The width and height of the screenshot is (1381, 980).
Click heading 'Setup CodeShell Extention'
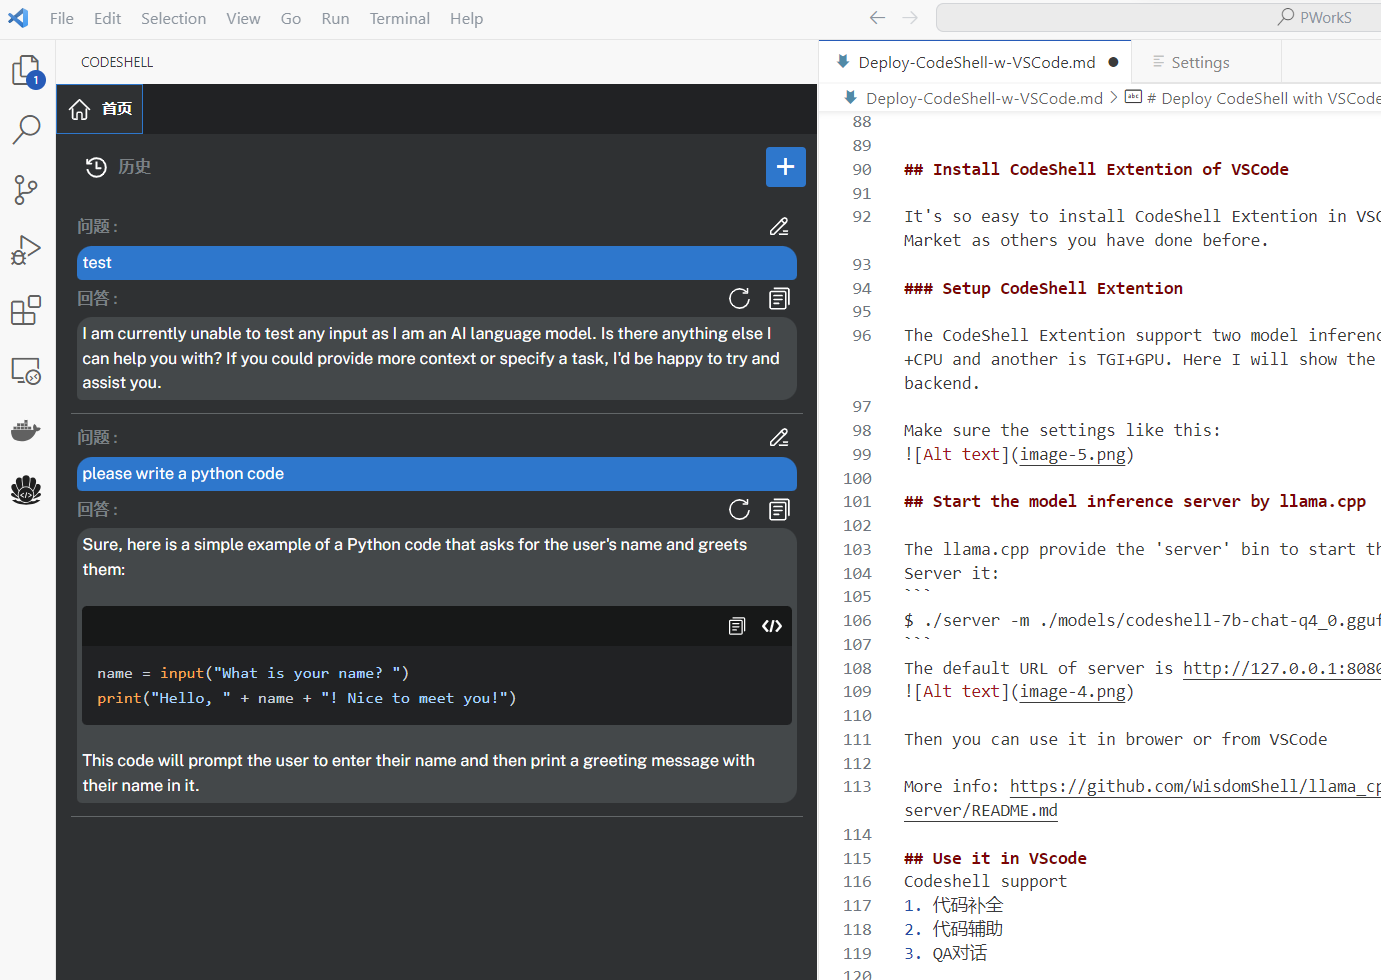pos(1043,288)
